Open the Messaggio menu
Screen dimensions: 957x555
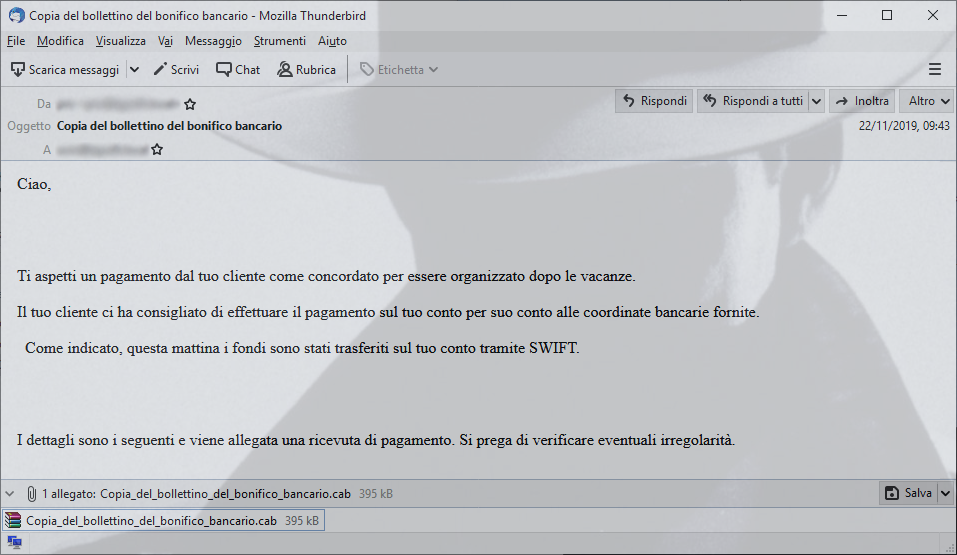(213, 41)
